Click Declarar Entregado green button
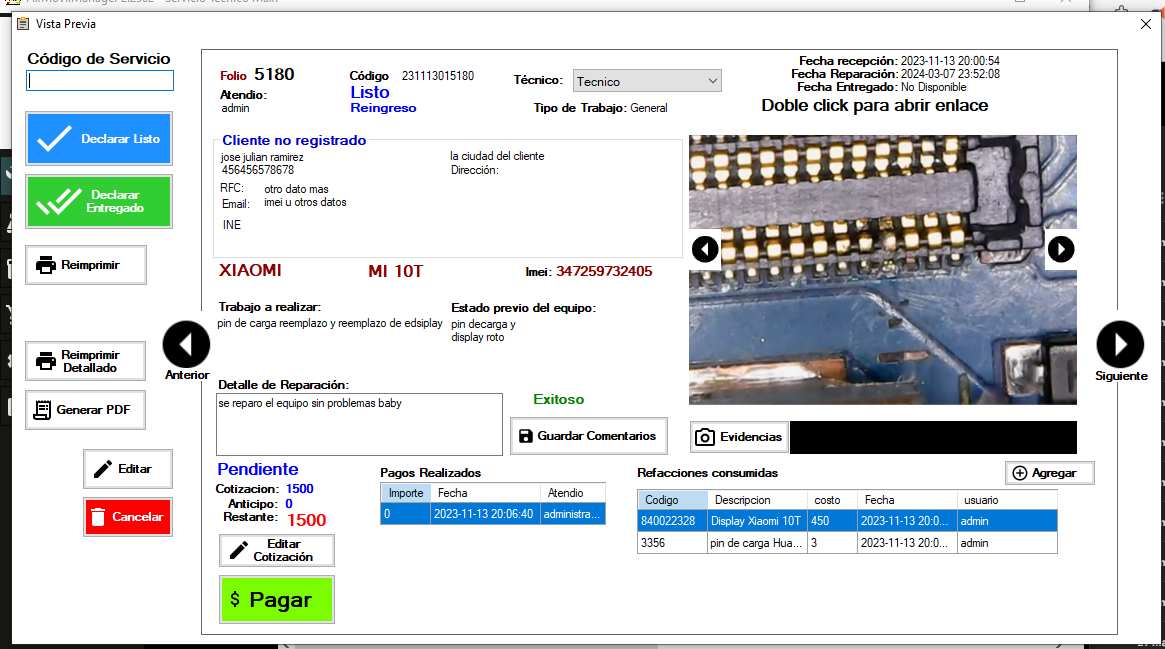Viewport: 1165px width, 649px height. (99, 201)
